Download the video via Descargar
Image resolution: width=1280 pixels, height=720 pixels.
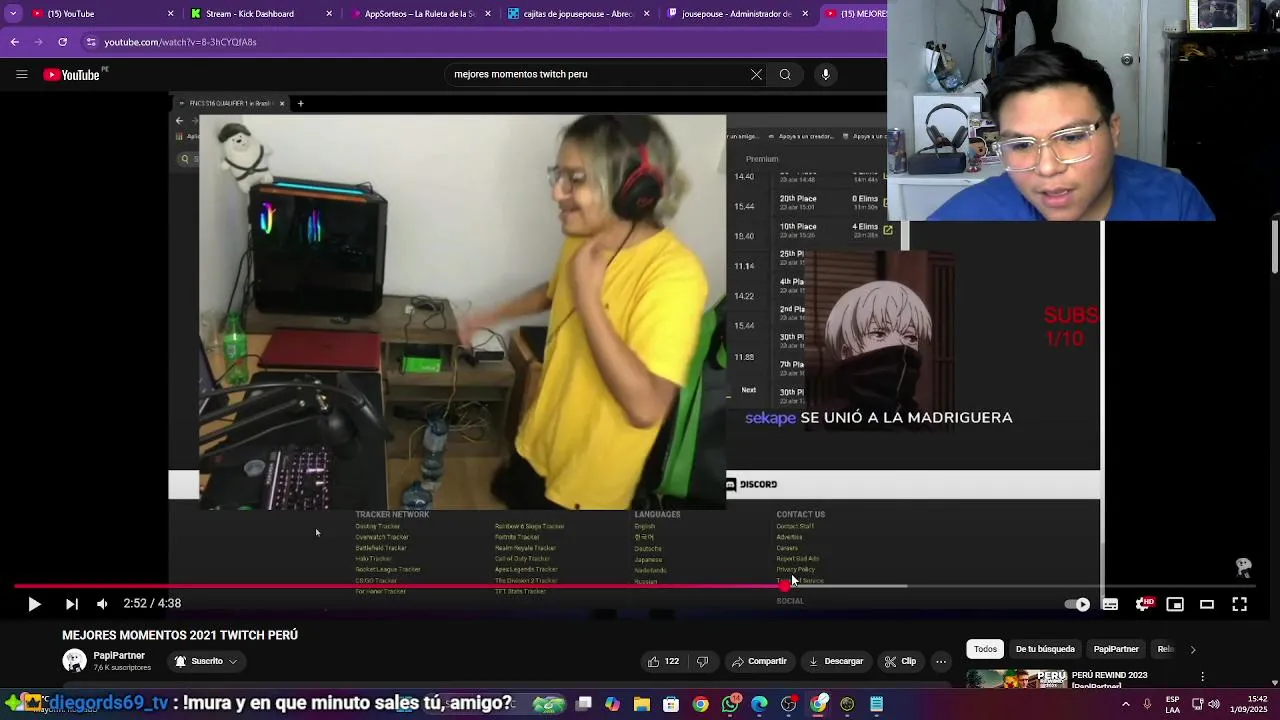click(x=835, y=661)
